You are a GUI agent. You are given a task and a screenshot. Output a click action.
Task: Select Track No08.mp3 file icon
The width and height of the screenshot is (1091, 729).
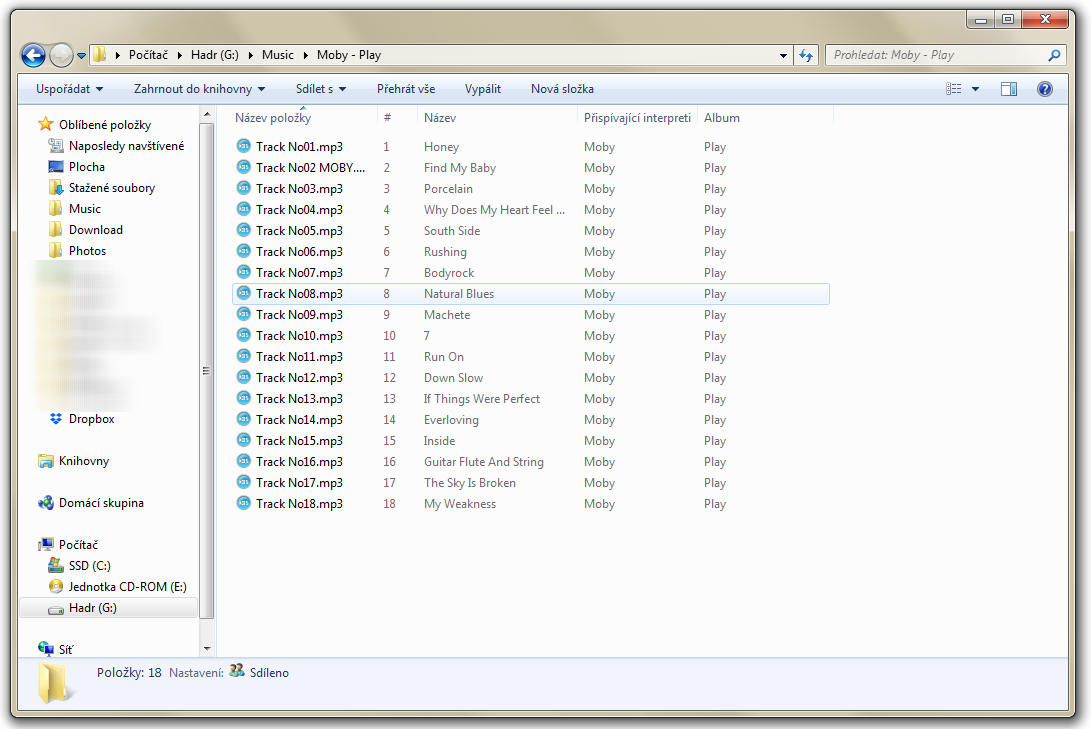(x=244, y=292)
